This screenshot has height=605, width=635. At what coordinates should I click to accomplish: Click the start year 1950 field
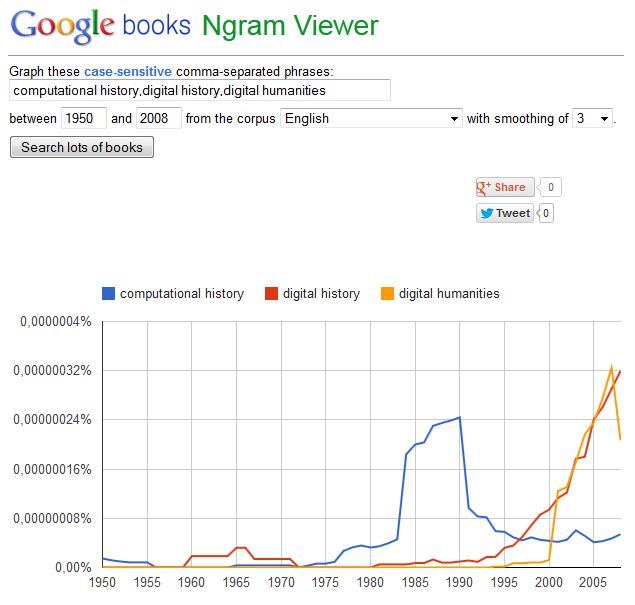coord(84,119)
